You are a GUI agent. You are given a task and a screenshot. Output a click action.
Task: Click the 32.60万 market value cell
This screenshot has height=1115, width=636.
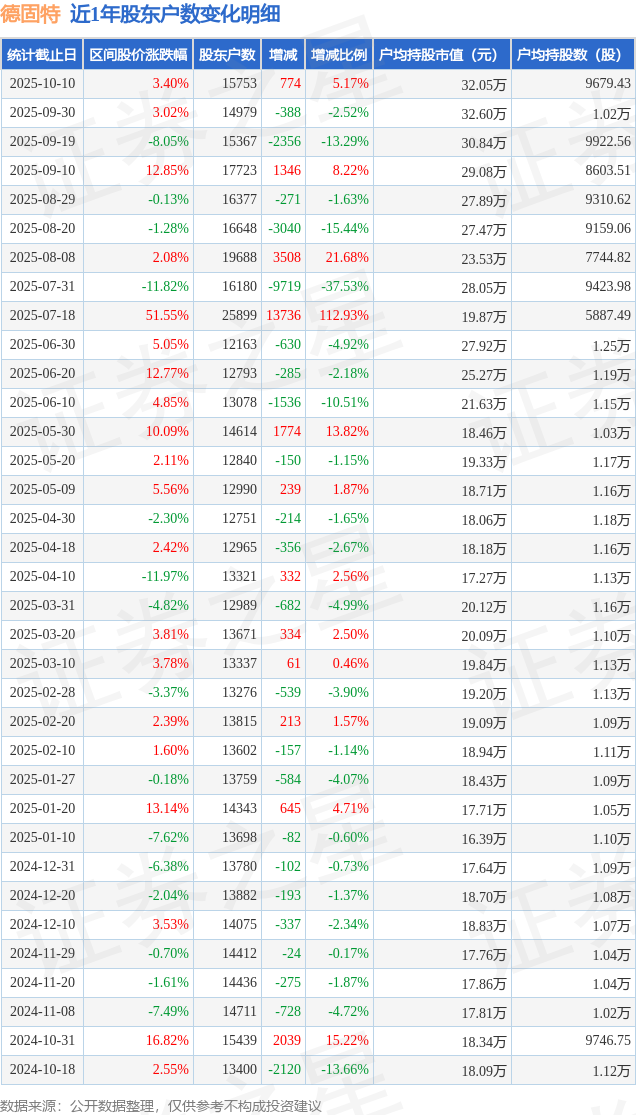tap(483, 114)
